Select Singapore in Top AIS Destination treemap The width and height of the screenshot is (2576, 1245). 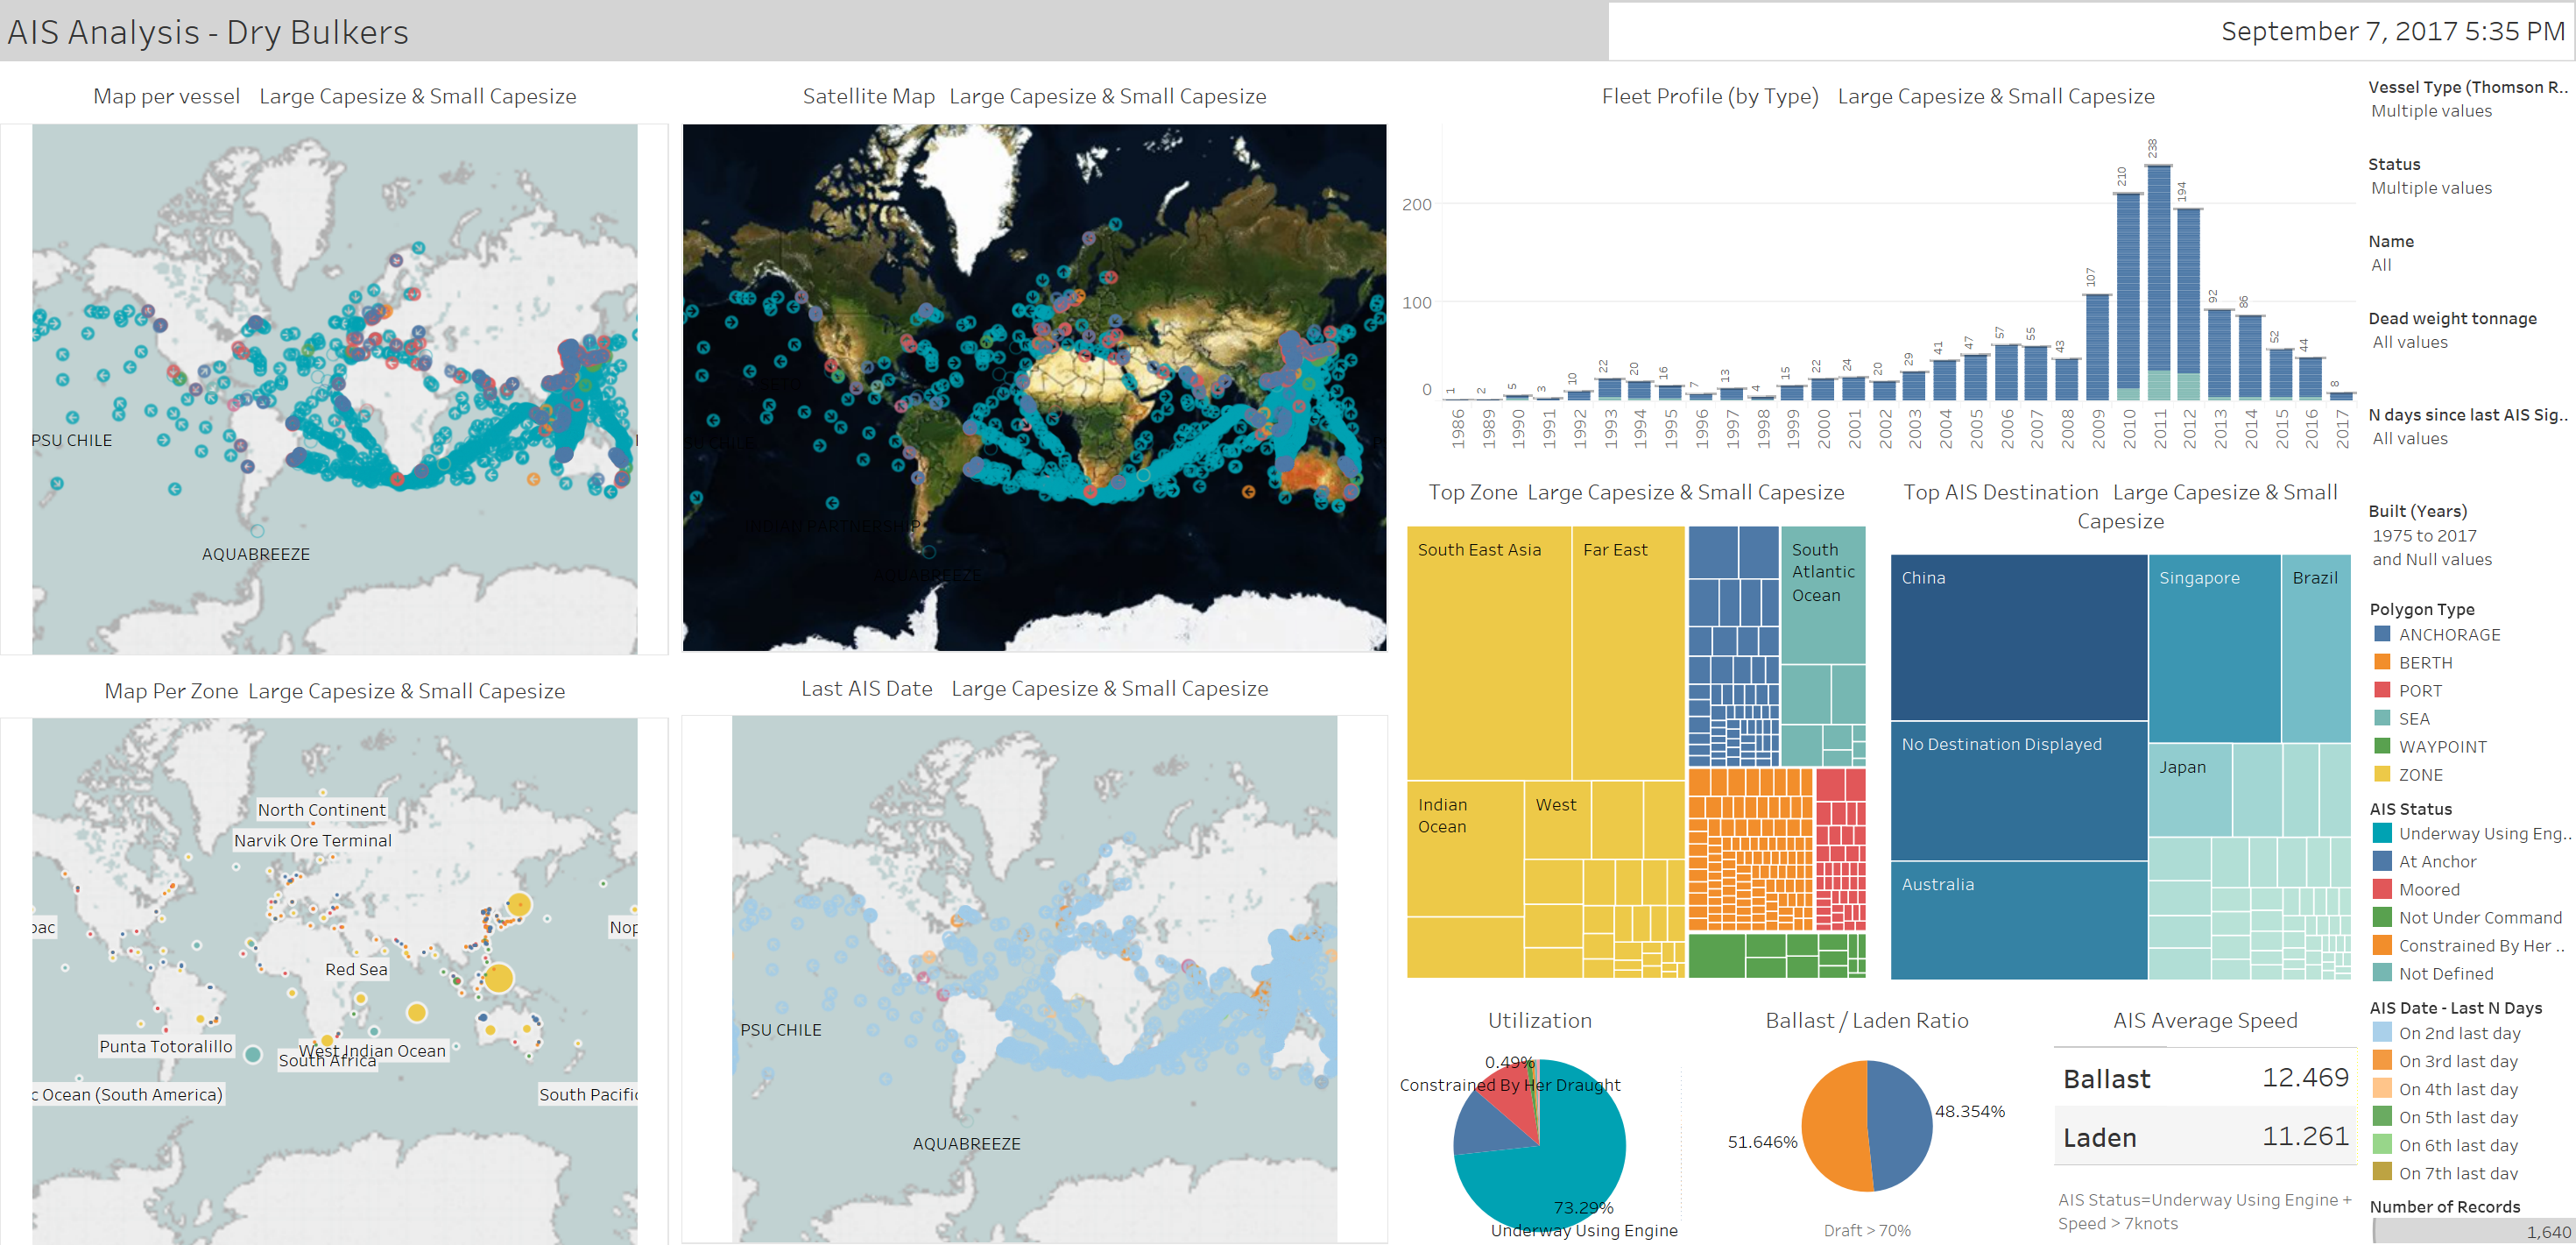pos(2215,649)
